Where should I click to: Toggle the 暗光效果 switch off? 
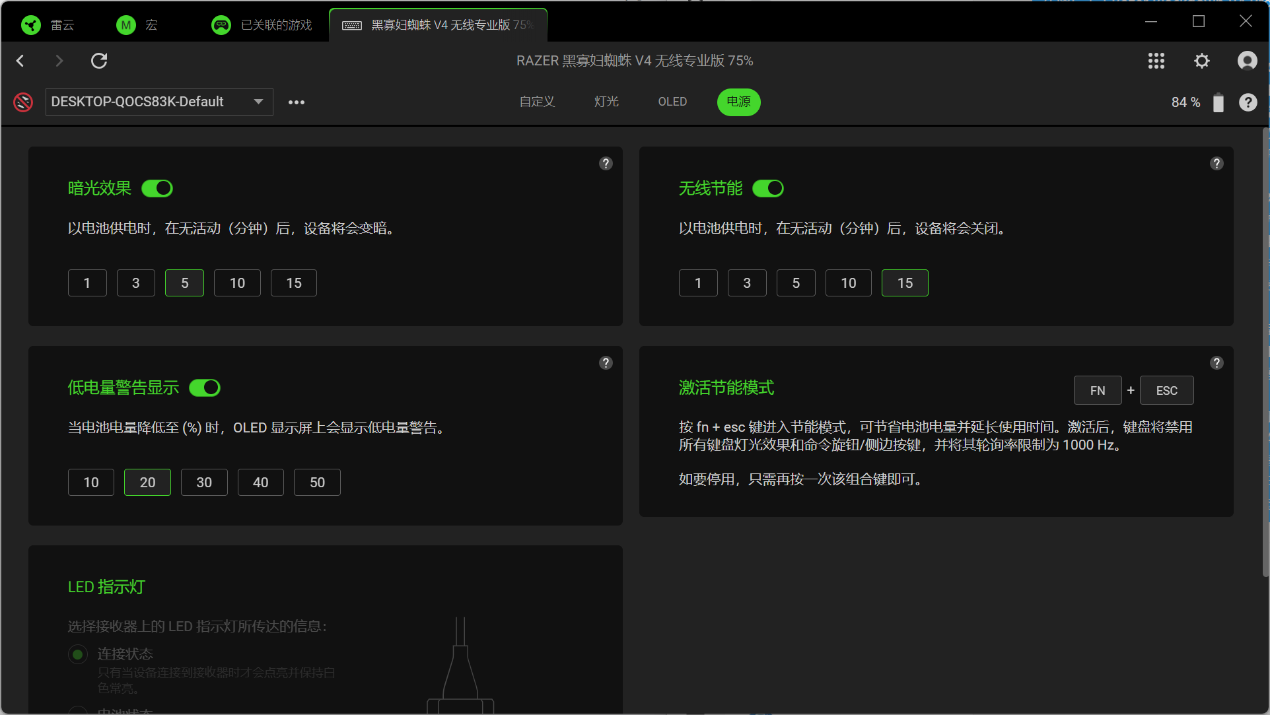pos(157,188)
